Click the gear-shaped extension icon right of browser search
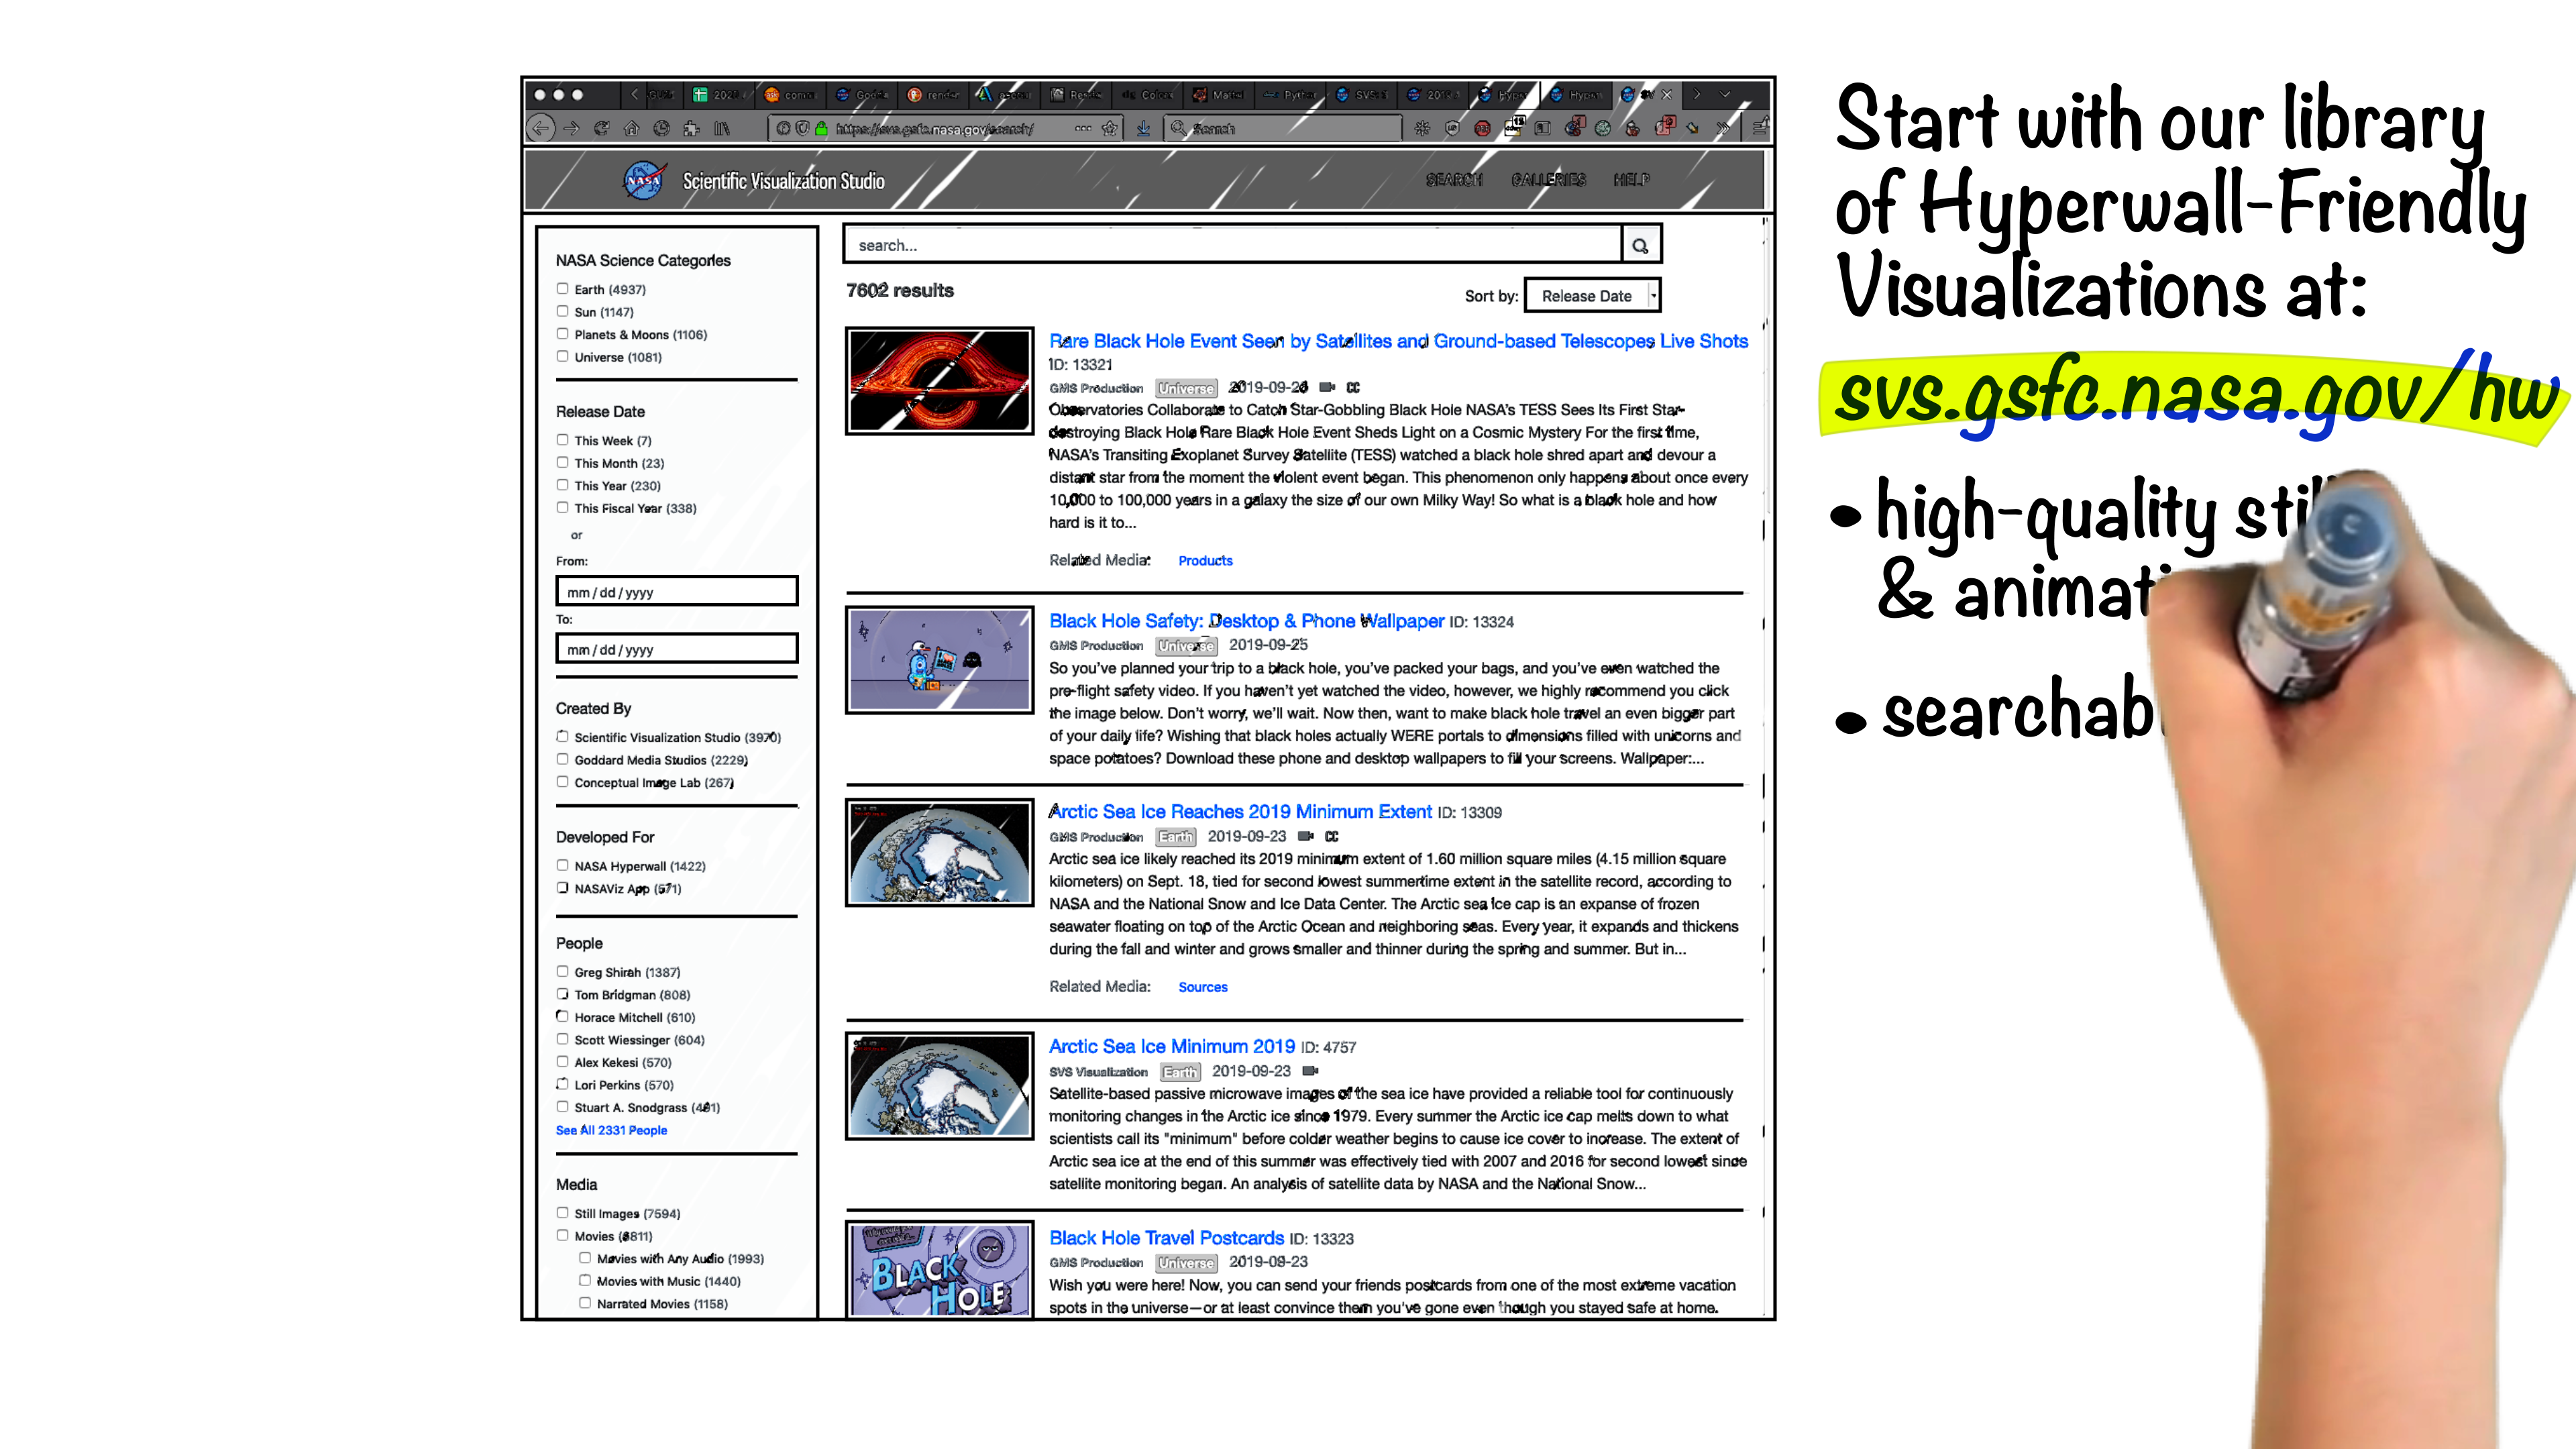This screenshot has width=2576, height=1449. (x=1422, y=128)
